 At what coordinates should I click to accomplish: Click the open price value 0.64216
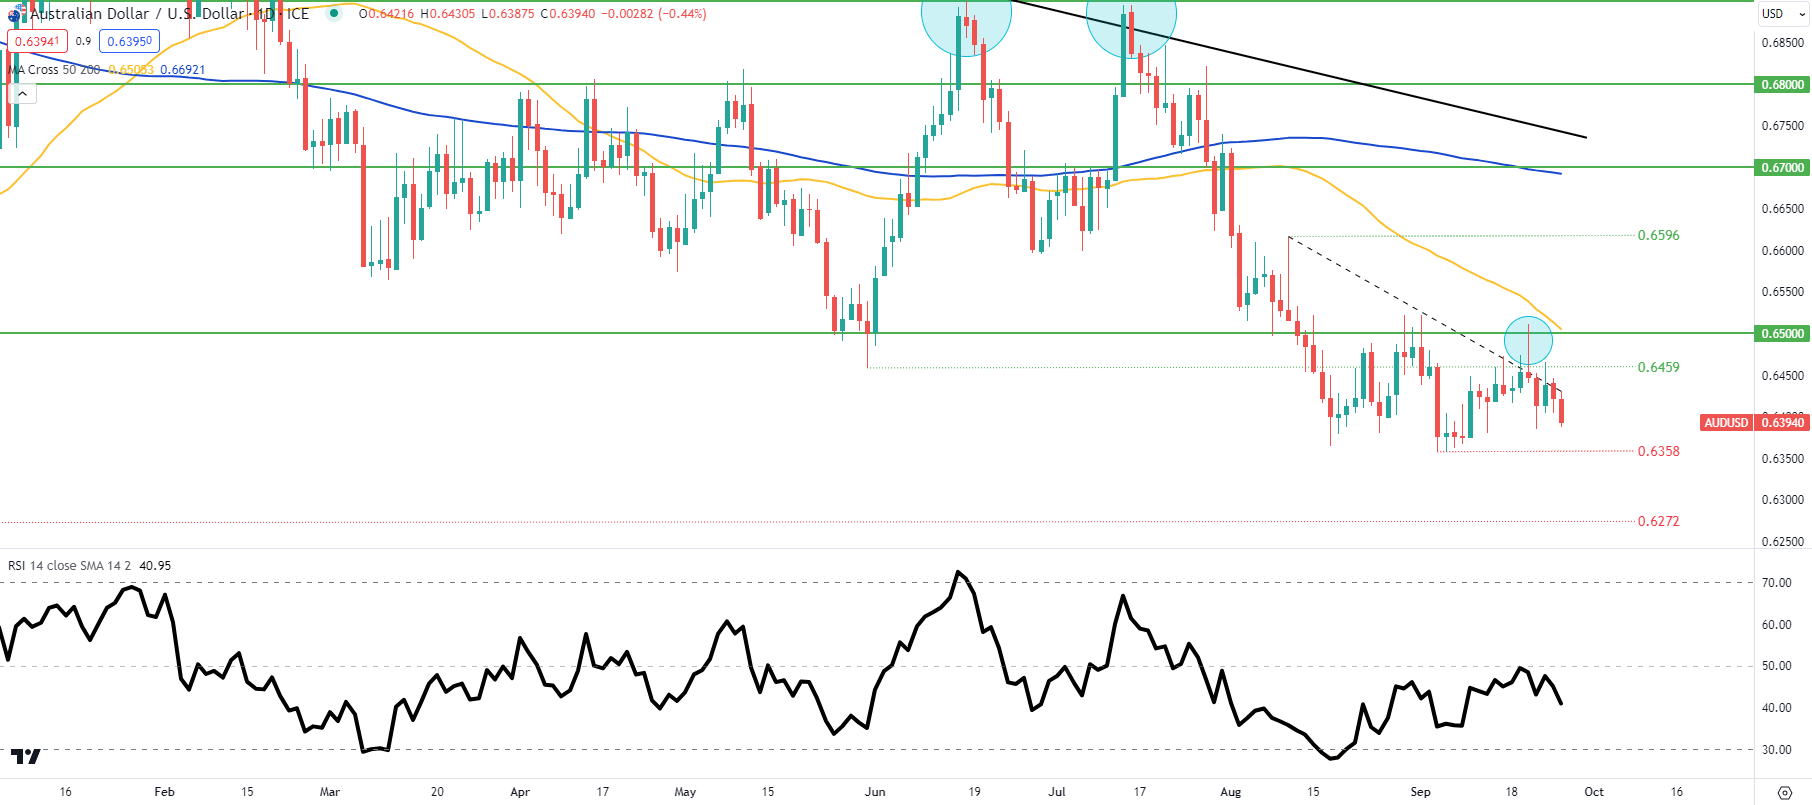pos(390,14)
